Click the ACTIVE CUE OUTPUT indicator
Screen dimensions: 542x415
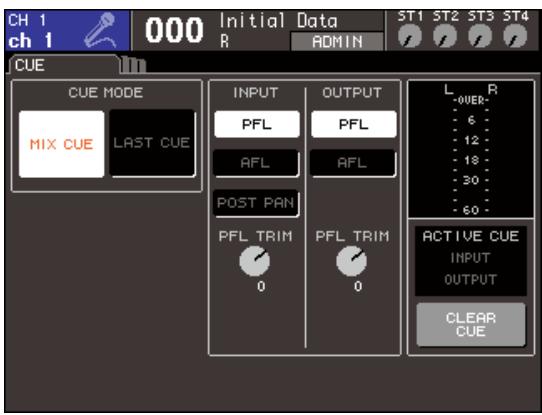click(x=470, y=280)
